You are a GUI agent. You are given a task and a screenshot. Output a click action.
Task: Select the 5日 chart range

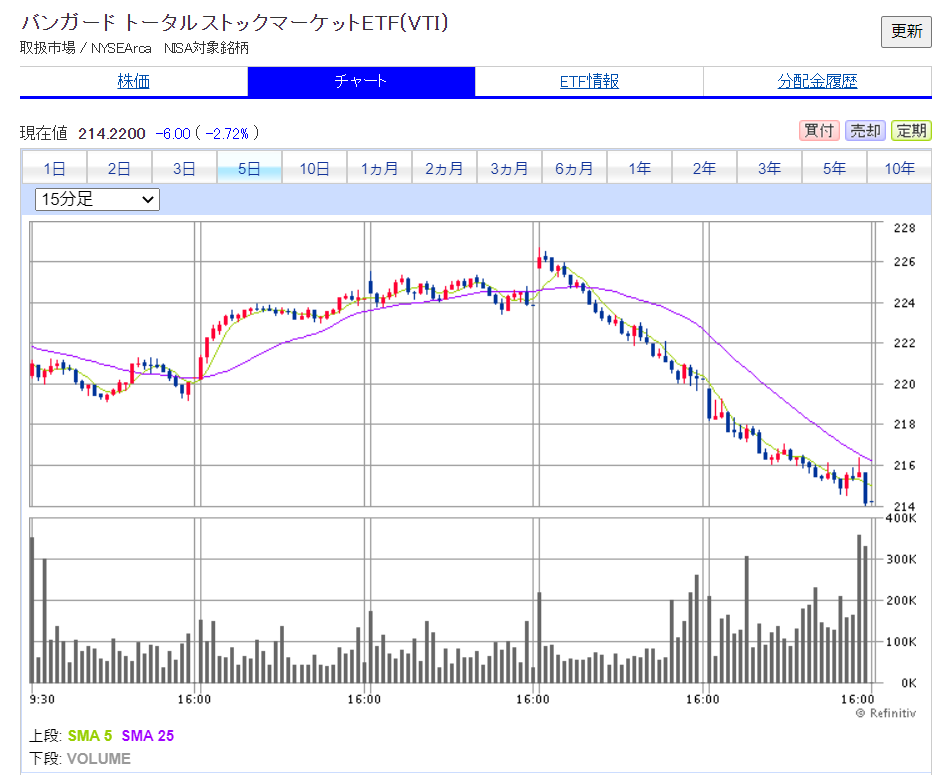click(x=249, y=168)
